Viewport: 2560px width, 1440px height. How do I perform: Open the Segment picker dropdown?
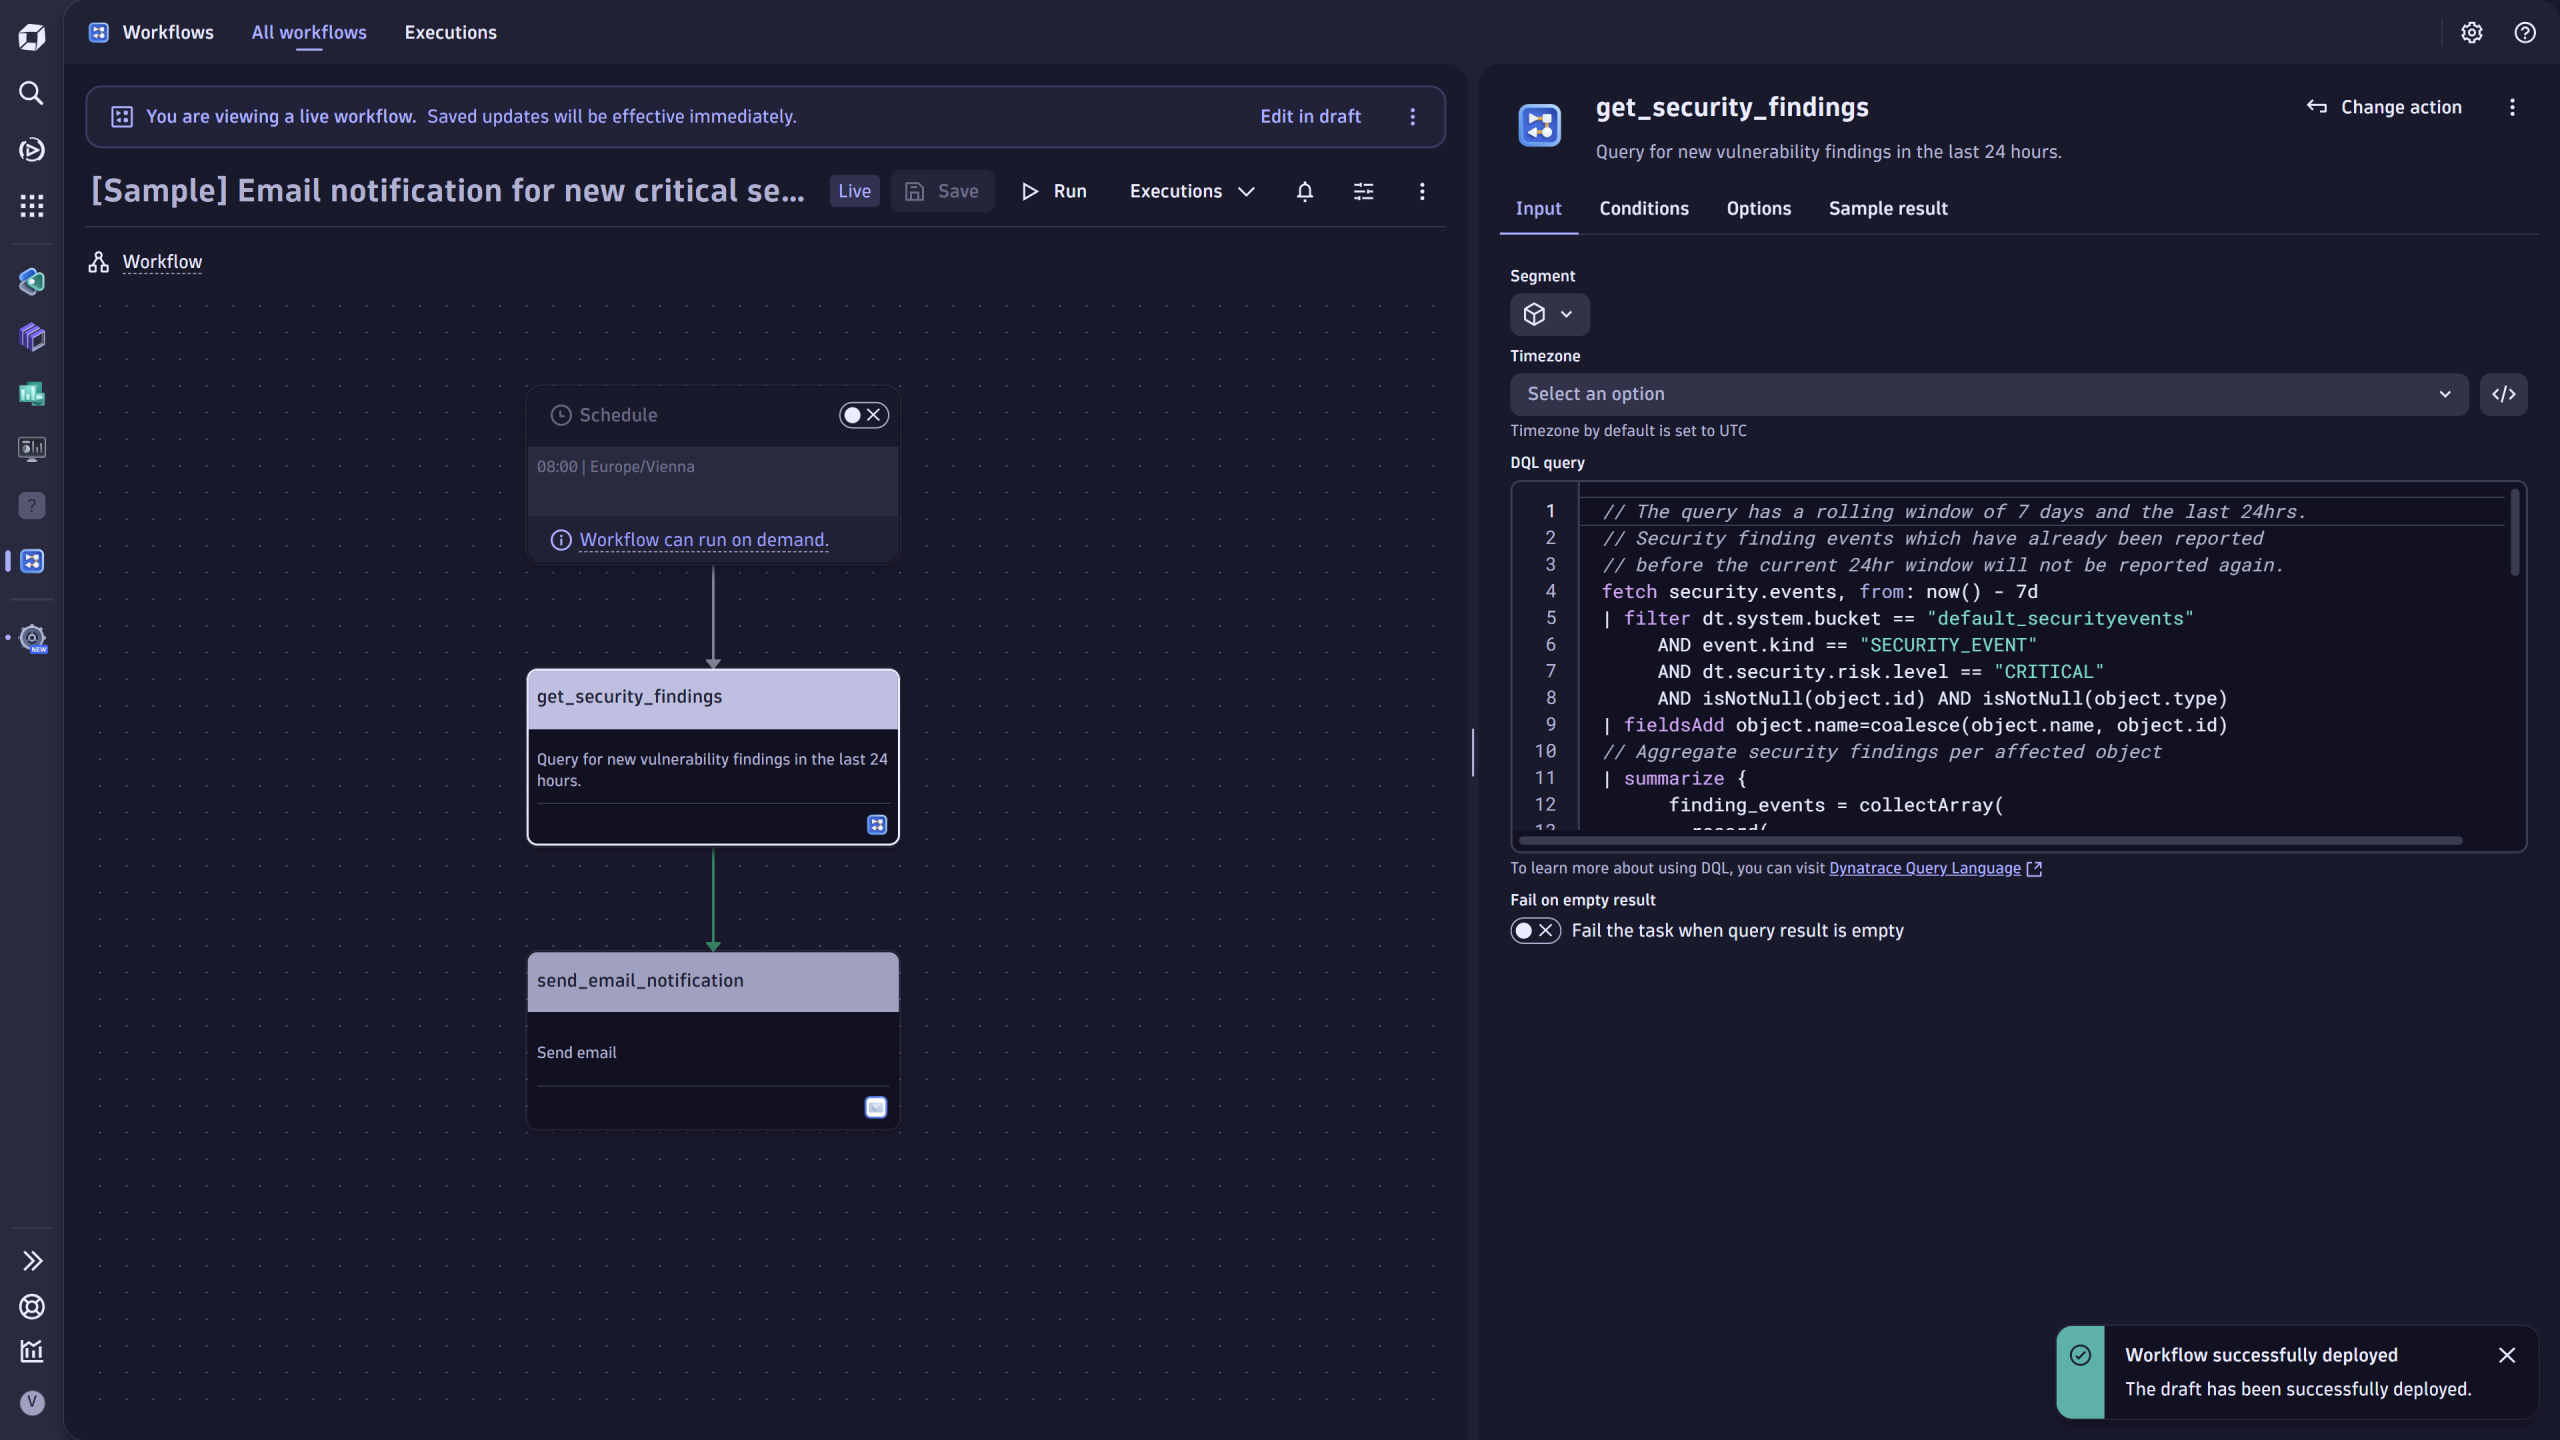tap(1548, 314)
